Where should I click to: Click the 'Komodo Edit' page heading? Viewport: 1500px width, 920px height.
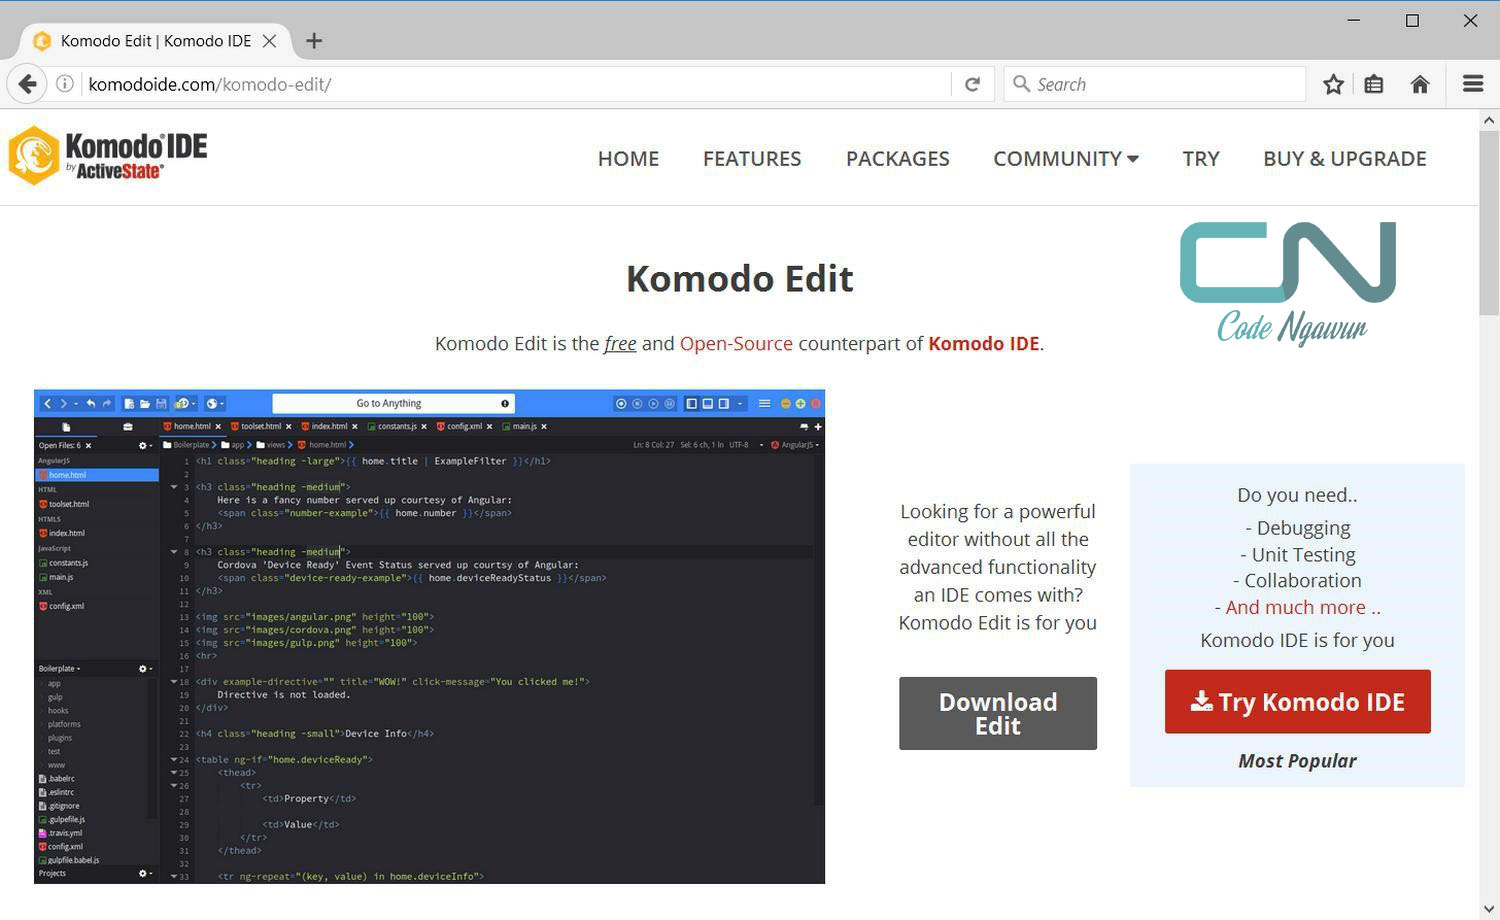click(740, 279)
